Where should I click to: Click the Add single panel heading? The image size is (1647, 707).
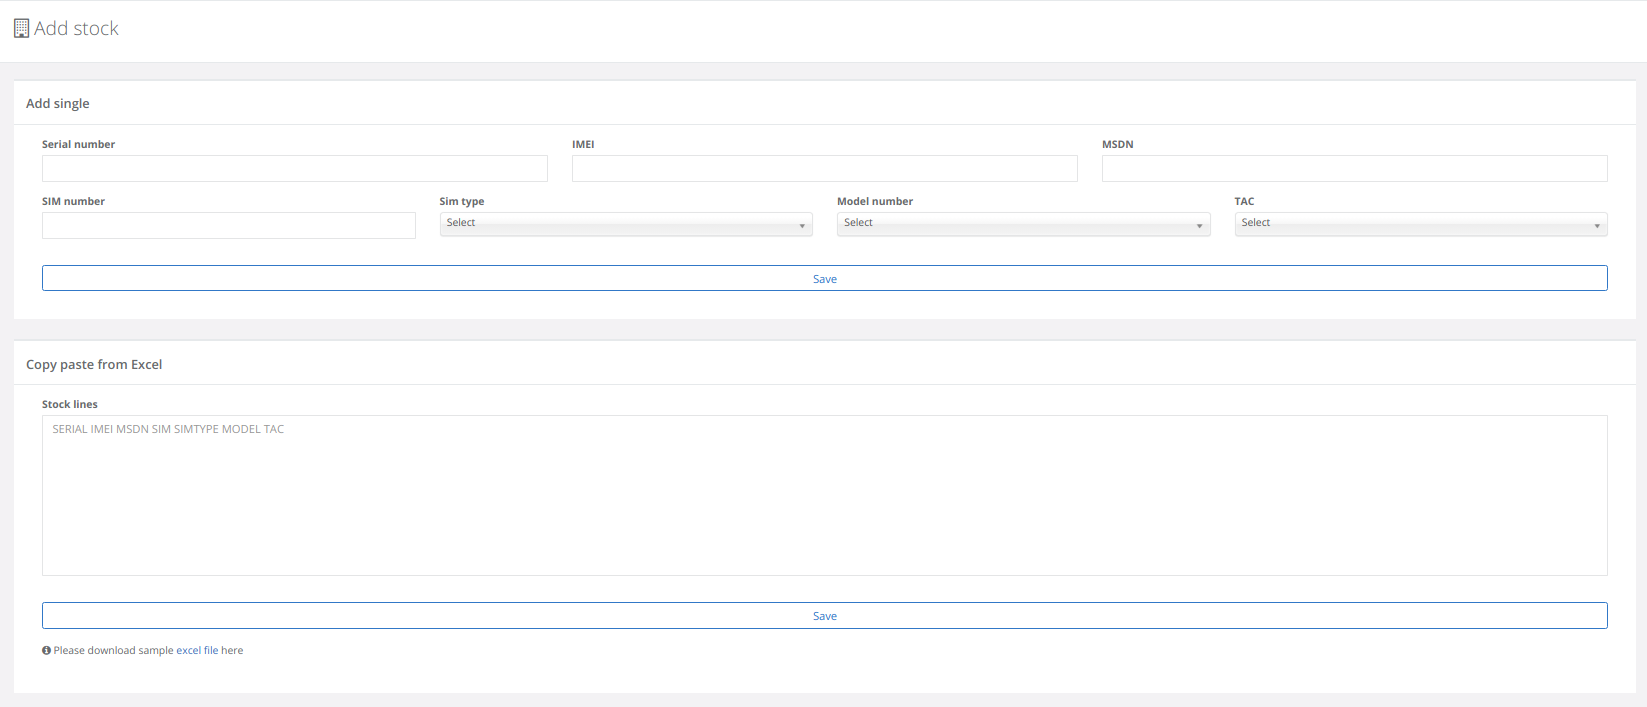[x=58, y=103]
